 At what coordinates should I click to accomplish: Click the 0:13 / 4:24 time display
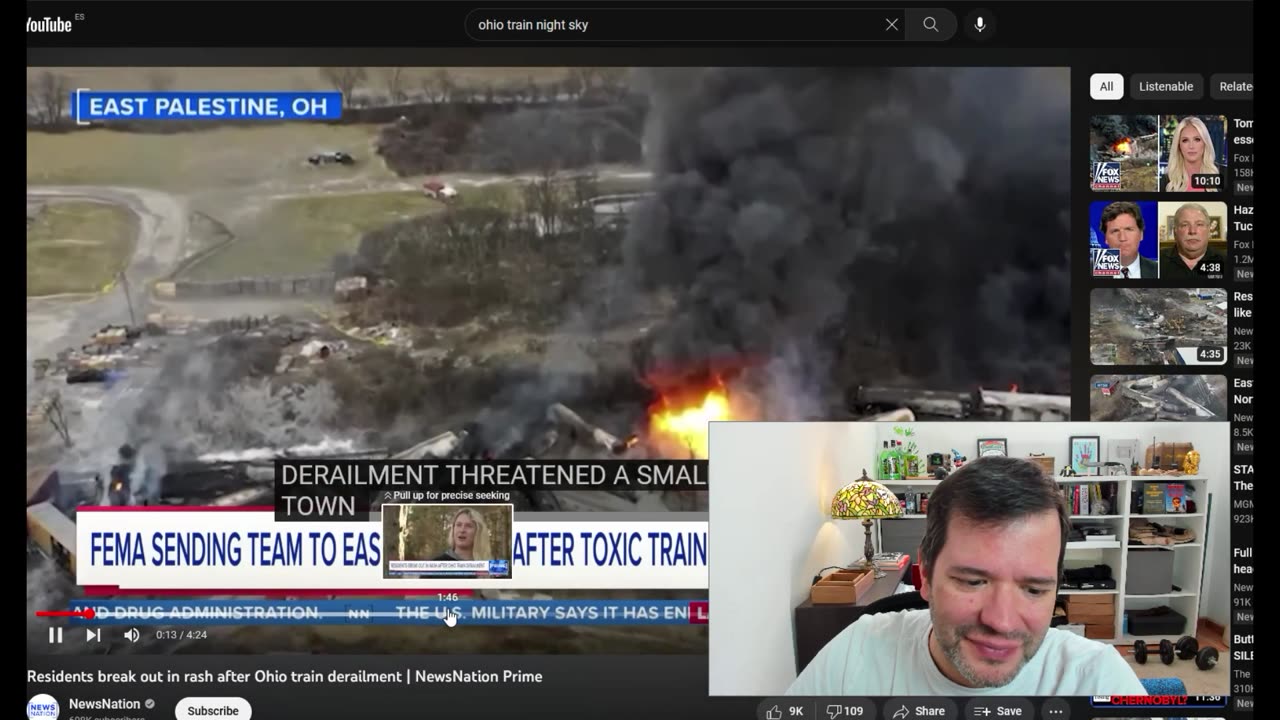[181, 635]
